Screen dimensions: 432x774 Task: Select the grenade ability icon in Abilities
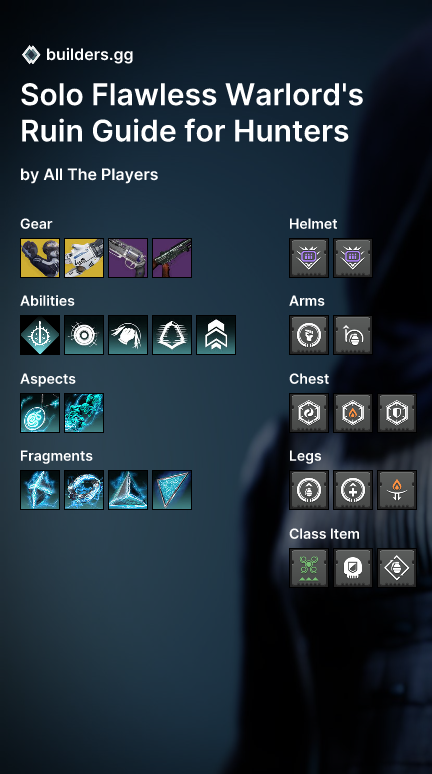click(84, 335)
